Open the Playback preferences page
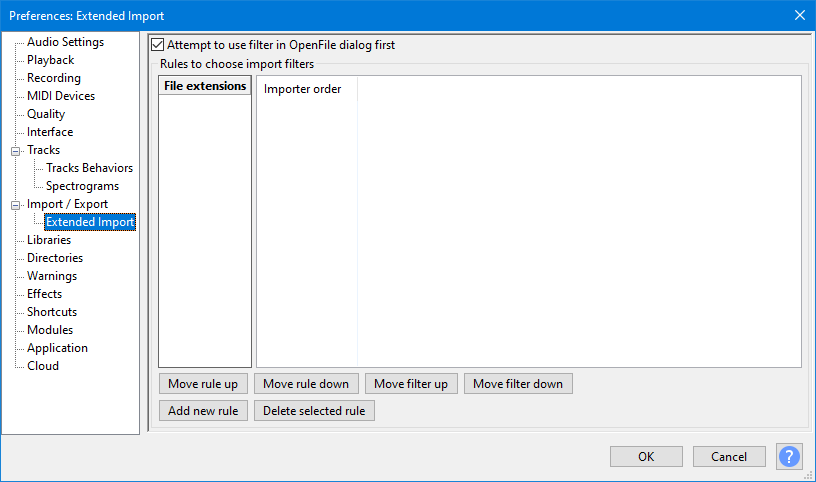The image size is (816, 482). pyautogui.click(x=50, y=60)
